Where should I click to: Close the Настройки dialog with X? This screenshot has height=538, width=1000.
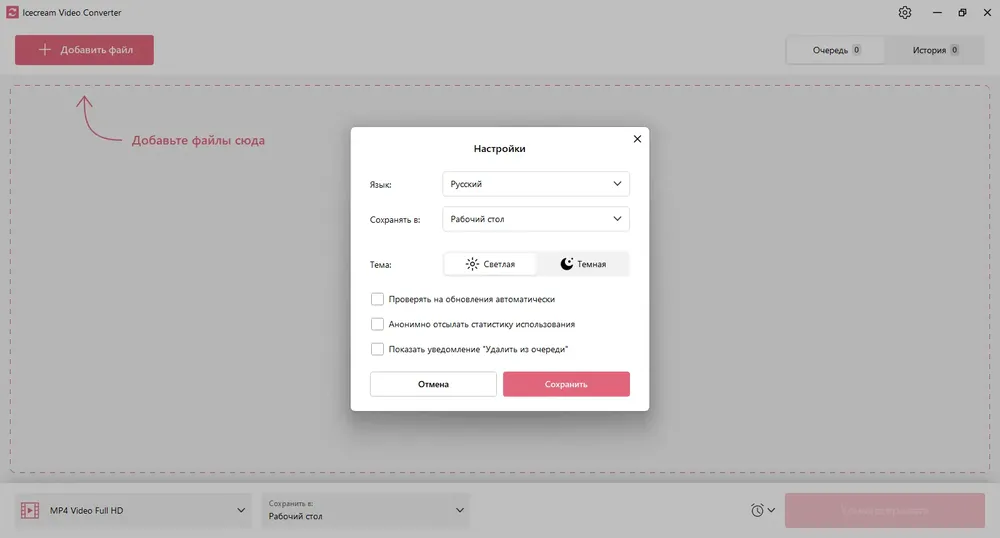click(637, 139)
